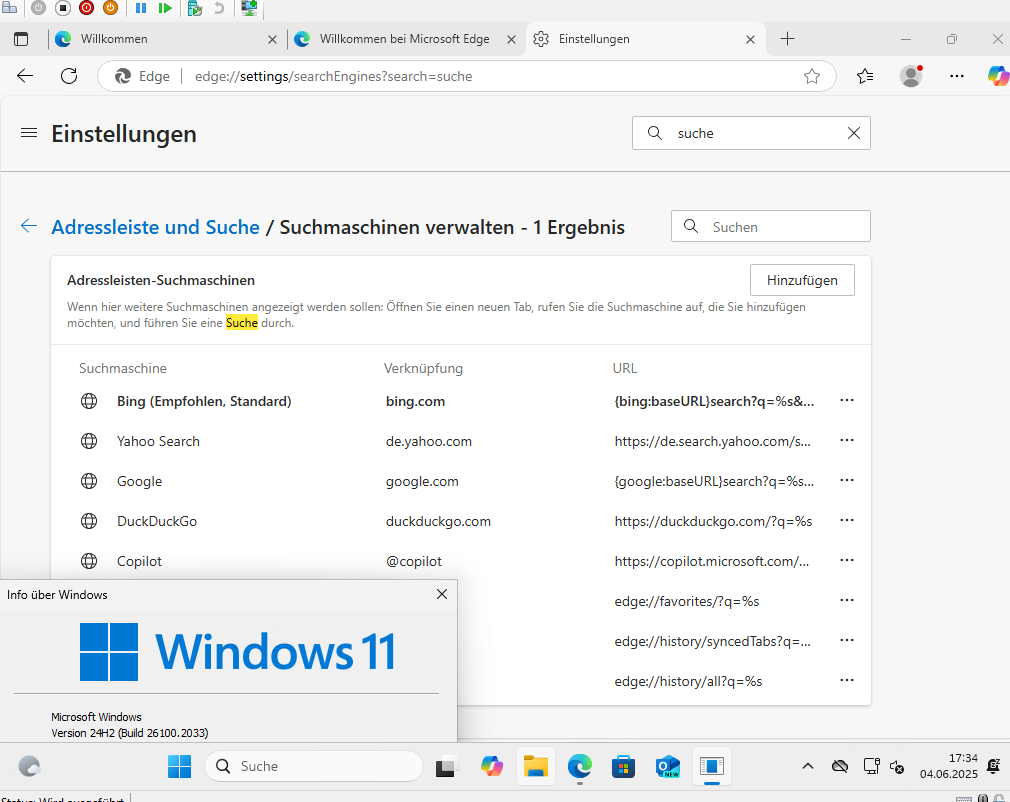The width and height of the screenshot is (1010, 802).
Task: Open more actions for edge://history/syncedTabs row
Action: [846, 640]
